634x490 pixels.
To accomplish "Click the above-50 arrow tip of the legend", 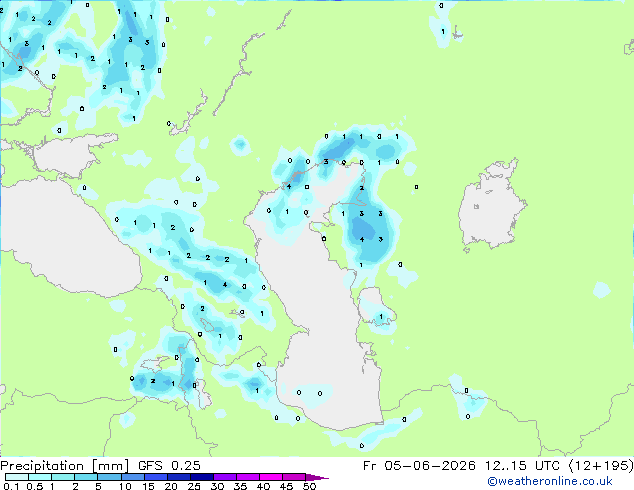I will coord(317,477).
